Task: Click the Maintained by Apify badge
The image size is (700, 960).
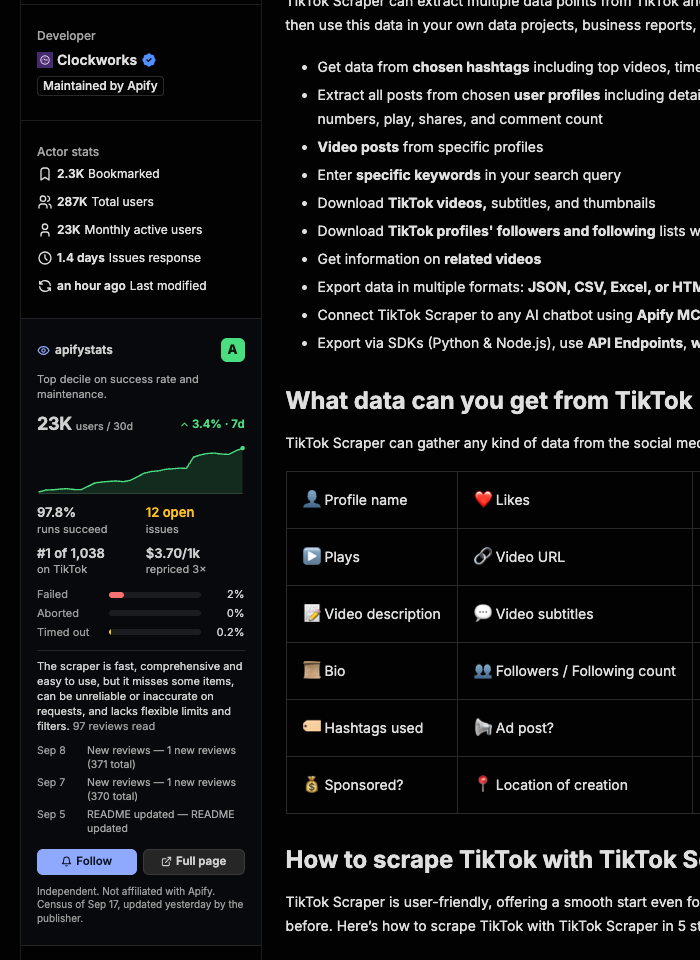Action: point(100,86)
